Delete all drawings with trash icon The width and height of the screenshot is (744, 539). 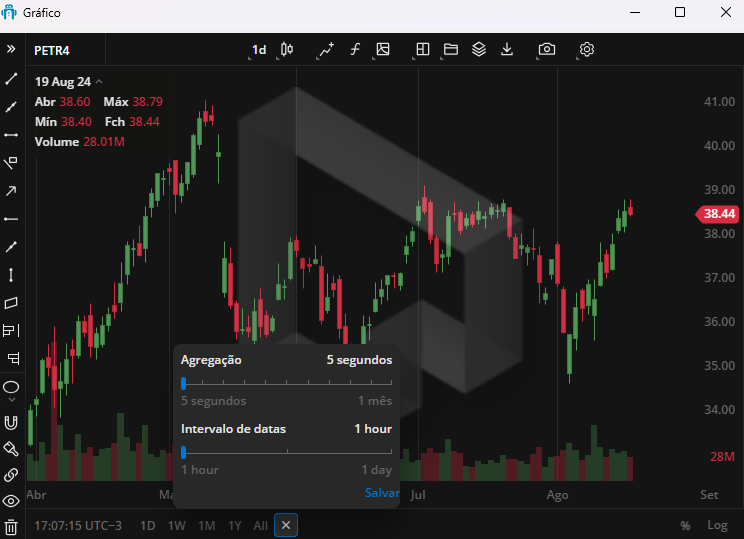pyautogui.click(x=11, y=527)
